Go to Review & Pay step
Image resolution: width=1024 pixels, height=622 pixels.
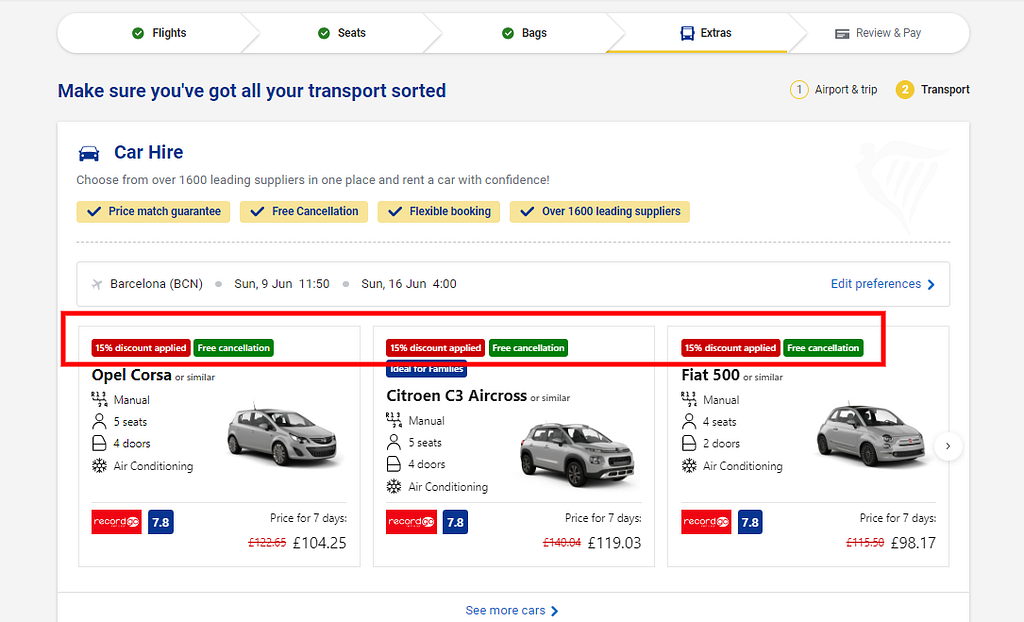(878, 33)
